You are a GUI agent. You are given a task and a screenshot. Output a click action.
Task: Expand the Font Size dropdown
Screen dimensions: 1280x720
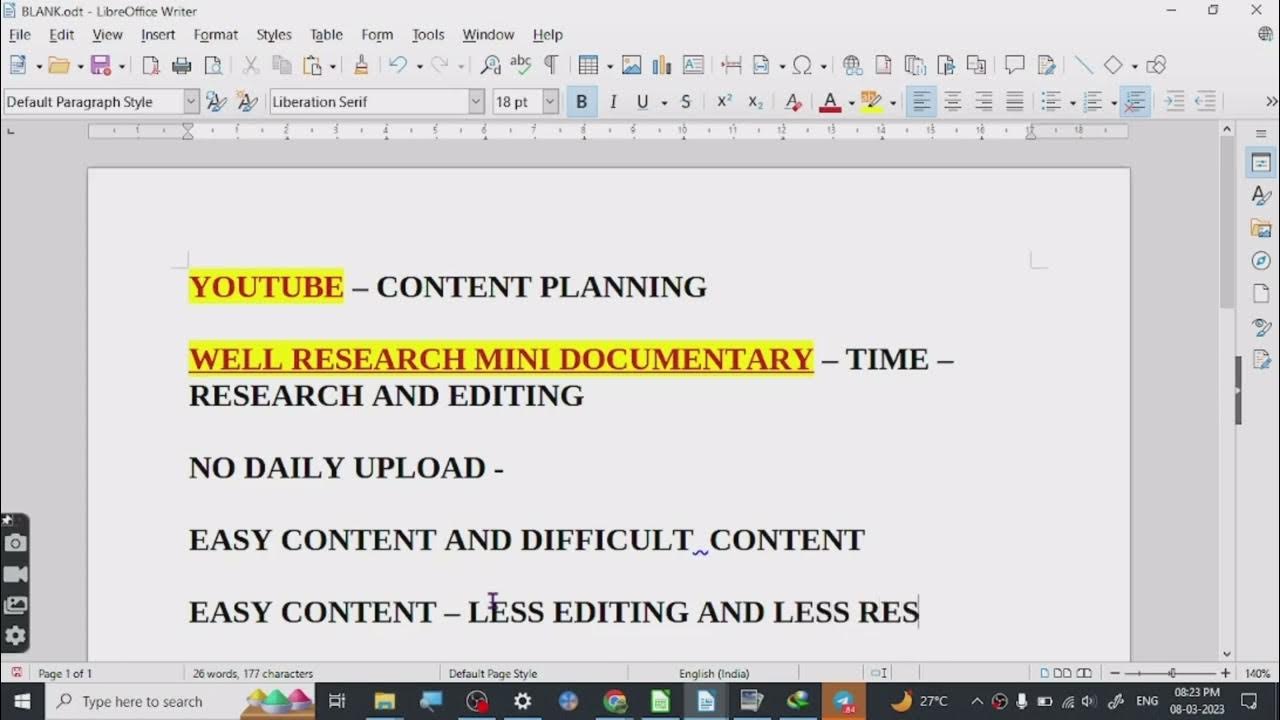point(550,101)
